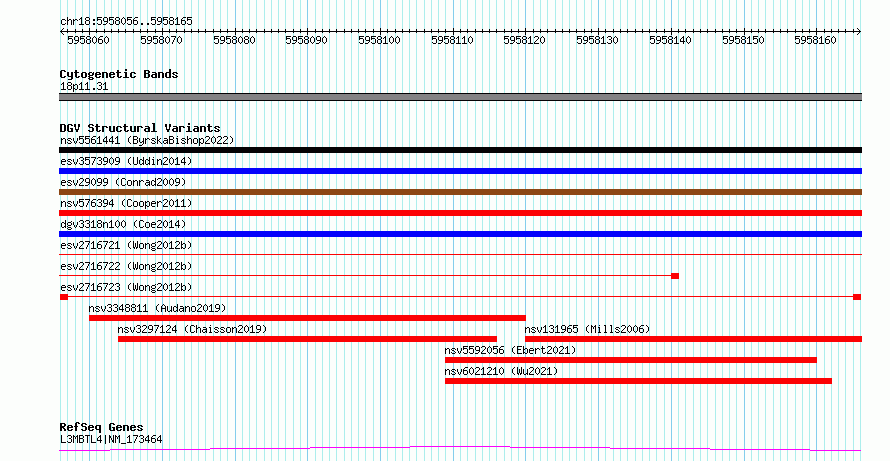This screenshot has height=461, width=890.
Task: Select the red nsv6021210 variant bar
Action: [638, 381]
